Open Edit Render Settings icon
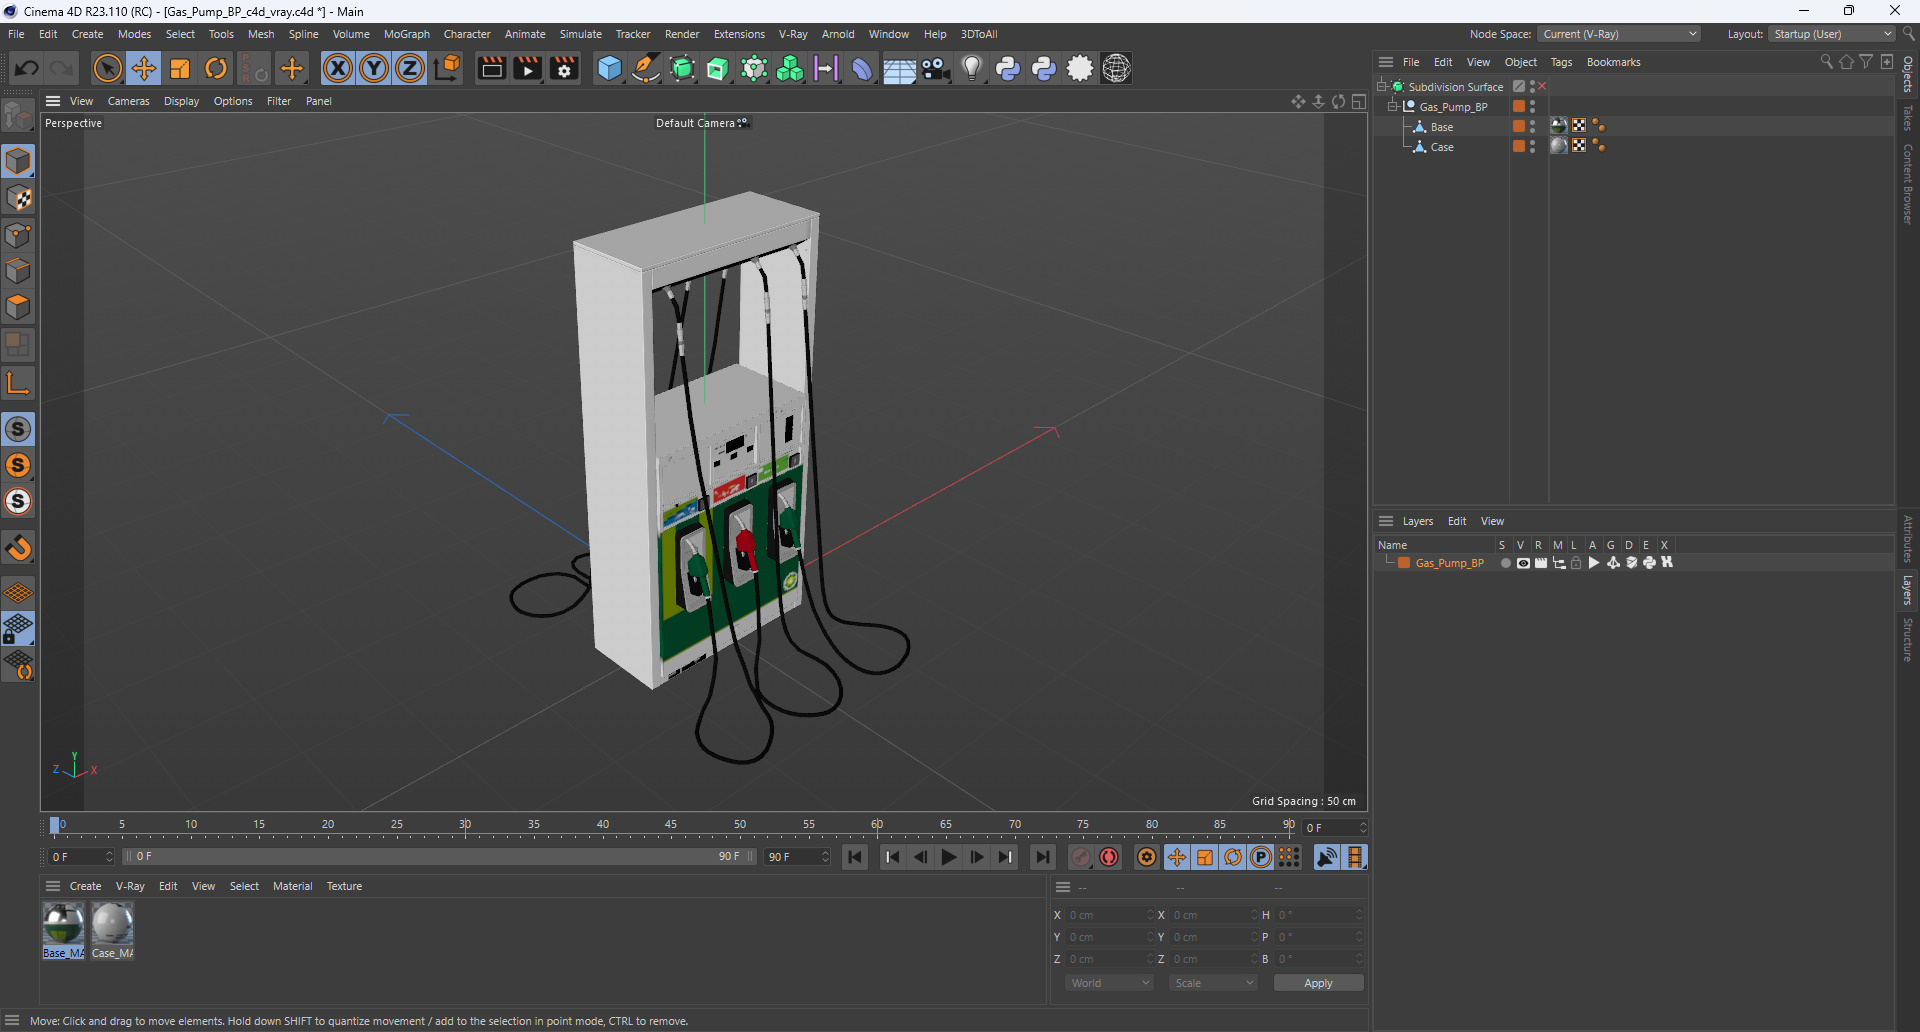Image resolution: width=1920 pixels, height=1032 pixels. [x=565, y=68]
